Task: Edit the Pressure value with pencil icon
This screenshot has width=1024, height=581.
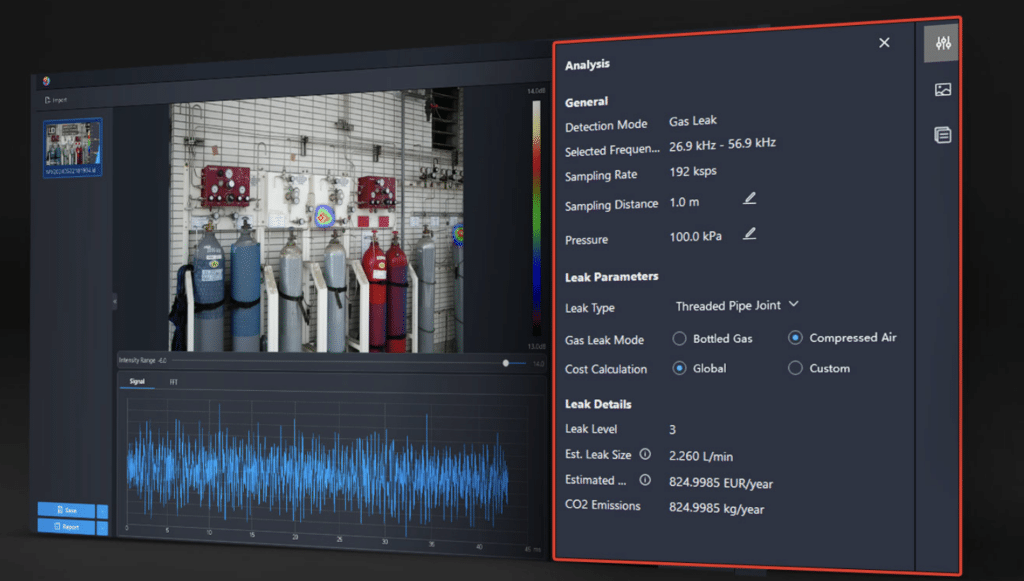Action: [750, 234]
